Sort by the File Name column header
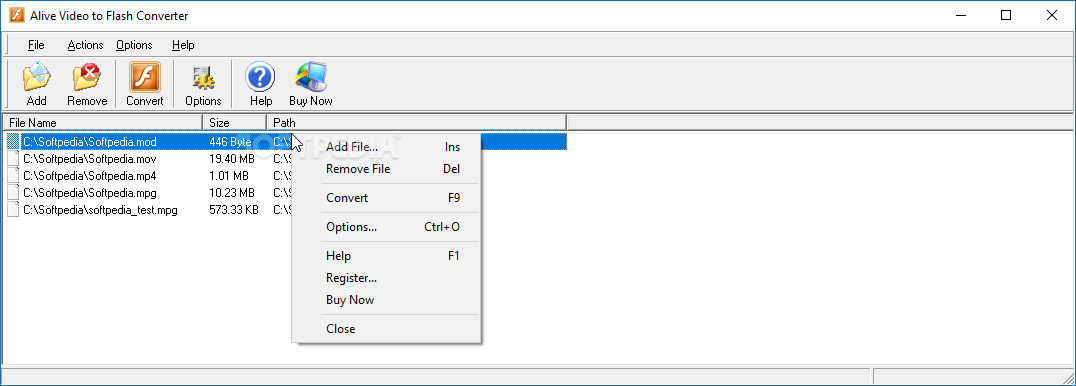Screen dimensions: 1076x386 pyautogui.click(x=103, y=123)
